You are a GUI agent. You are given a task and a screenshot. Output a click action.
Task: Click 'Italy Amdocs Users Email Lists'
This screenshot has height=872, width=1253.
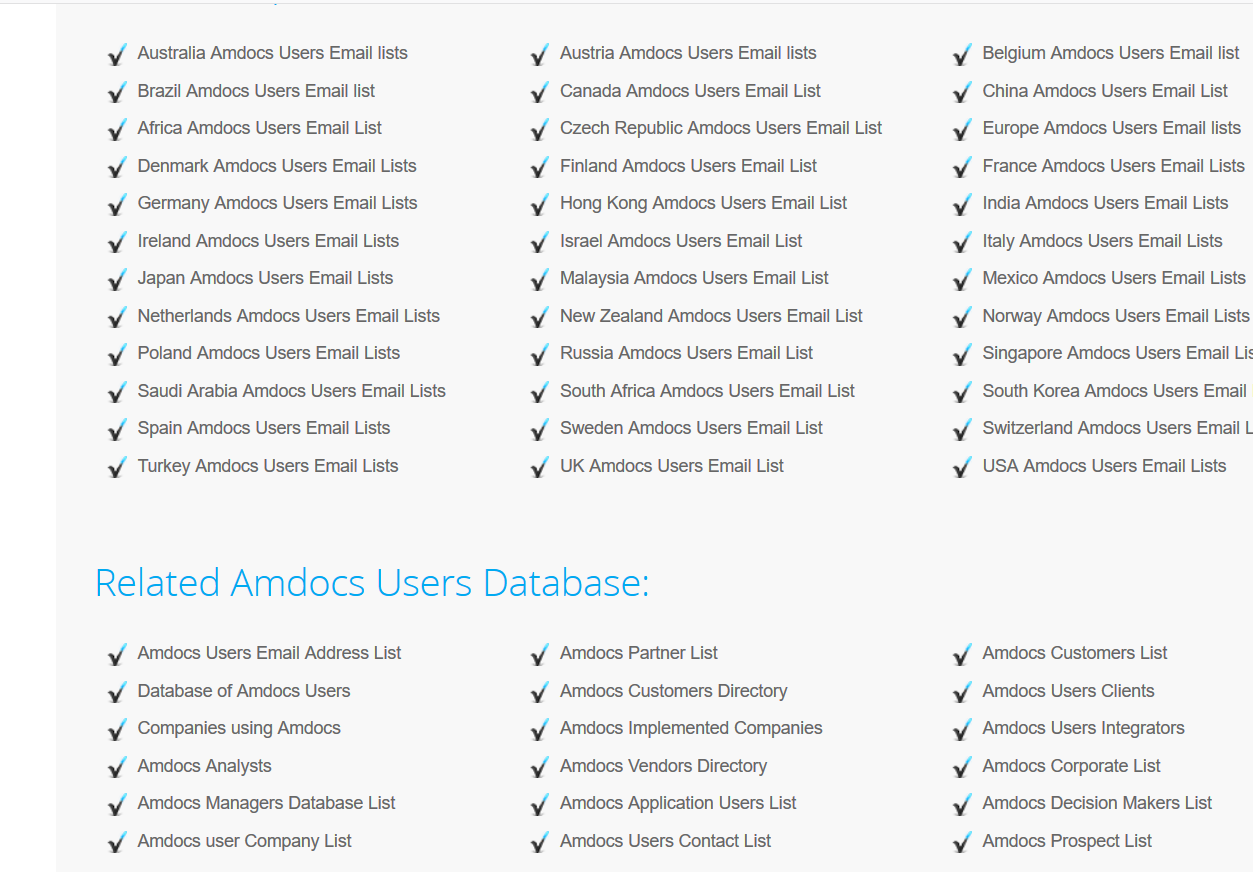tap(1102, 241)
